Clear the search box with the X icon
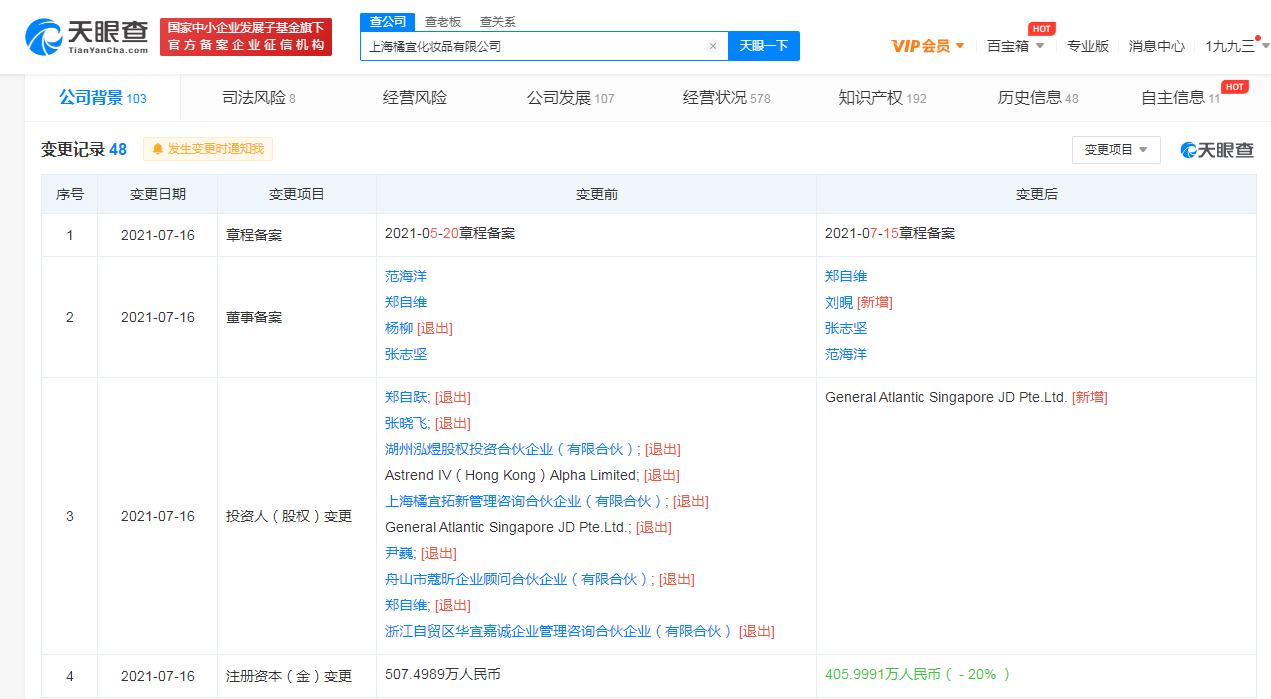Image resolution: width=1271 pixels, height=699 pixels. point(713,46)
